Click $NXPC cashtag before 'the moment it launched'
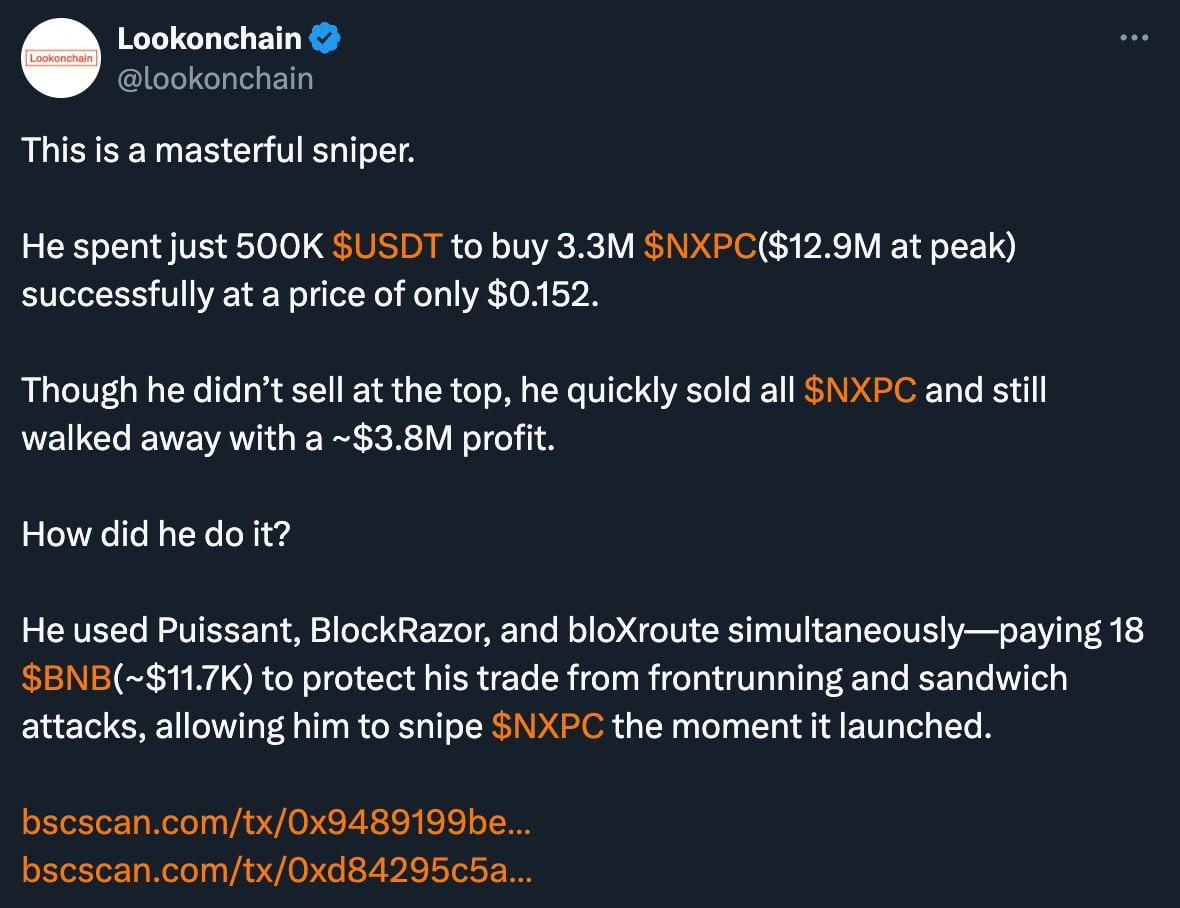Image resolution: width=1180 pixels, height=908 pixels. pos(547,726)
